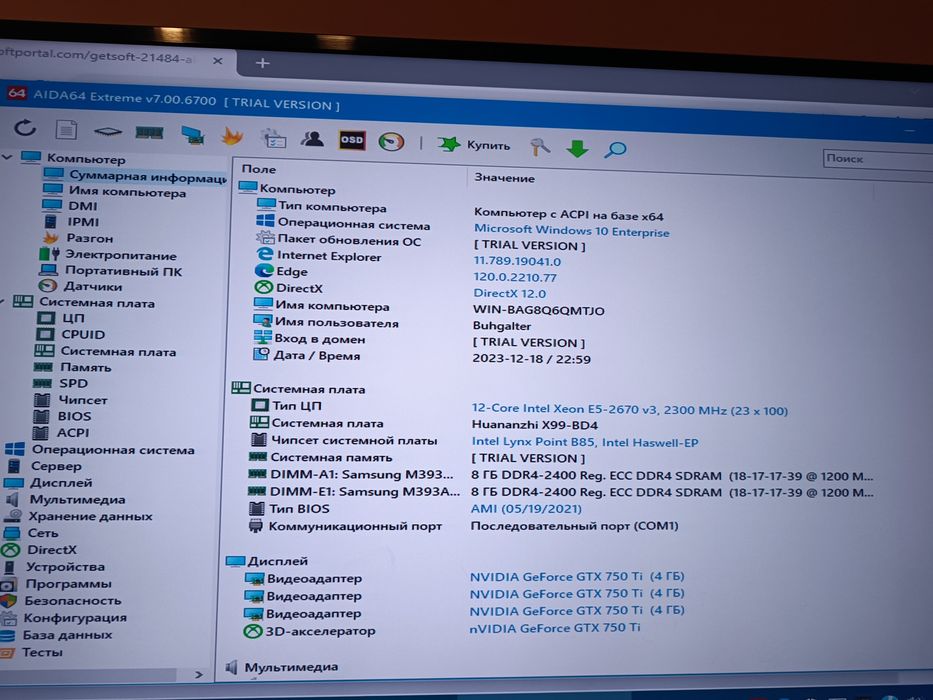Open the Сеть tree category
Image resolution: width=933 pixels, height=700 pixels.
pos(30,533)
